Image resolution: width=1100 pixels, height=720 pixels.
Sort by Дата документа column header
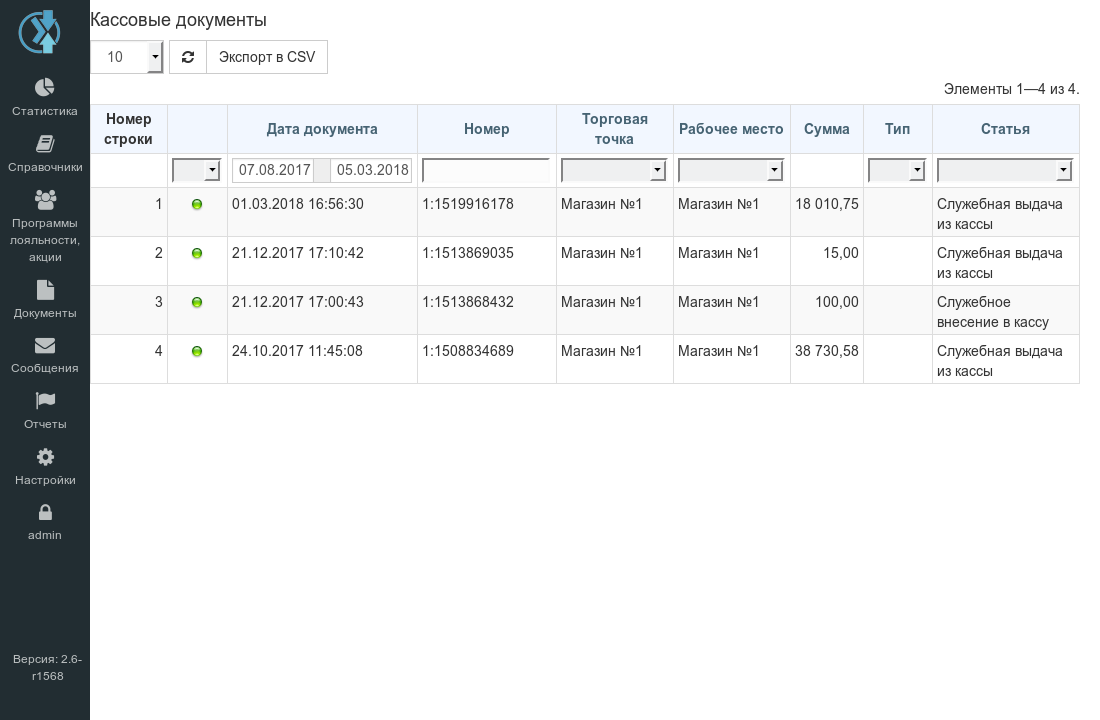click(322, 129)
